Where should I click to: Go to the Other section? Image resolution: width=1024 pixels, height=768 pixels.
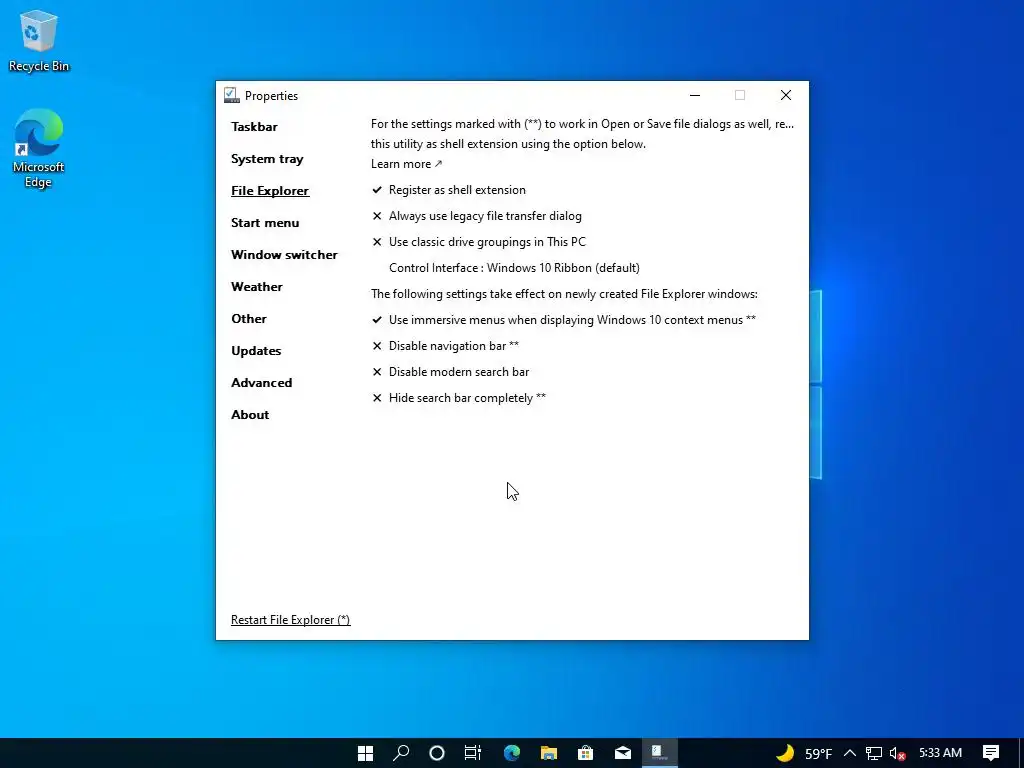click(249, 319)
